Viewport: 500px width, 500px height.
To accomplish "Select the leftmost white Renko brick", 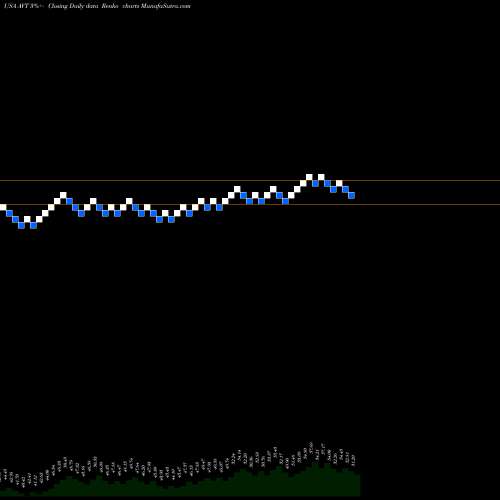I will coord(3,207).
